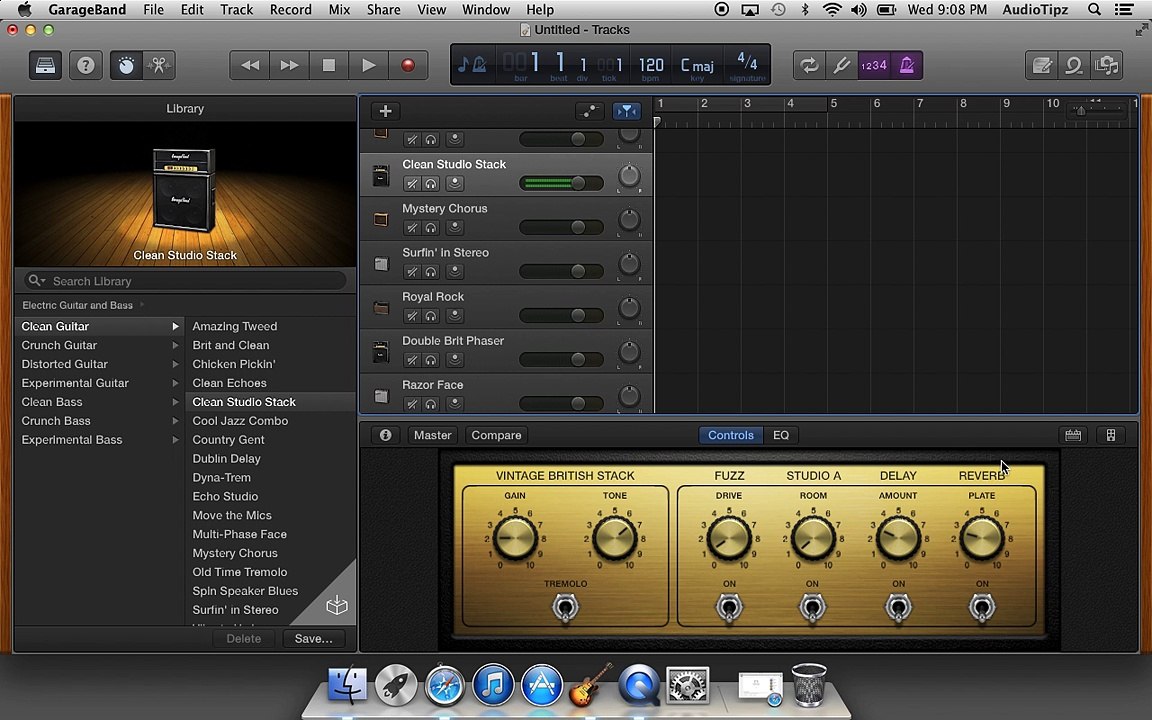Select the Cool Jazz Combo patch

240,421
